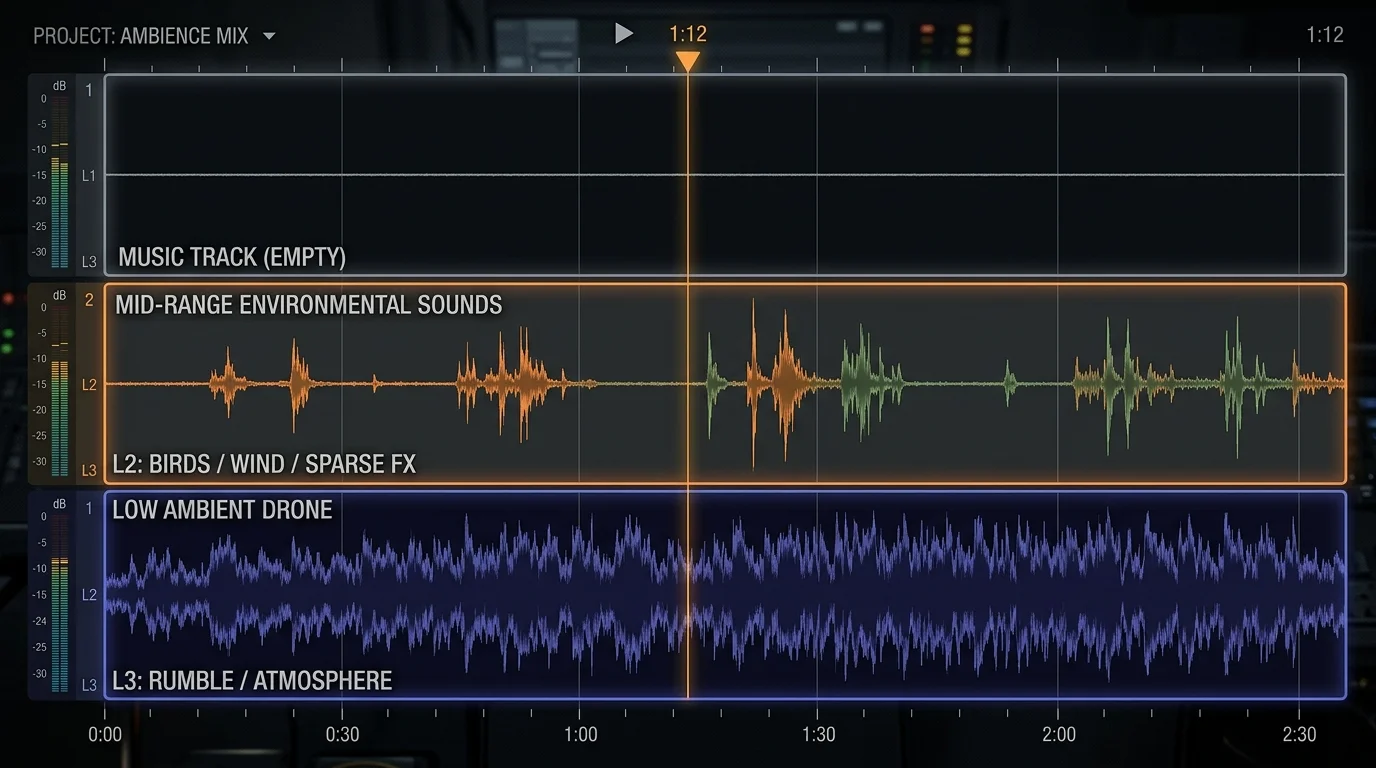Click the dB label above the Low Ambient Drone meter
Screen dimensions: 1376x768
[60, 504]
